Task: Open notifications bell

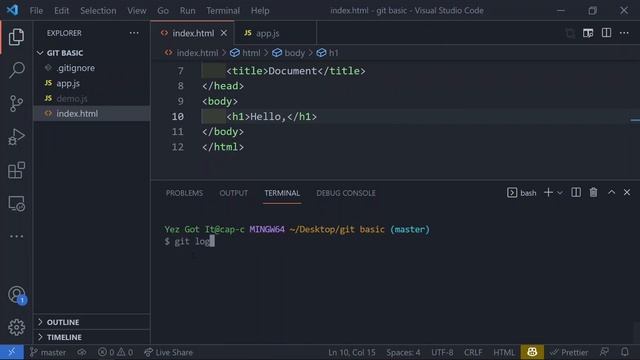Action: [624, 352]
